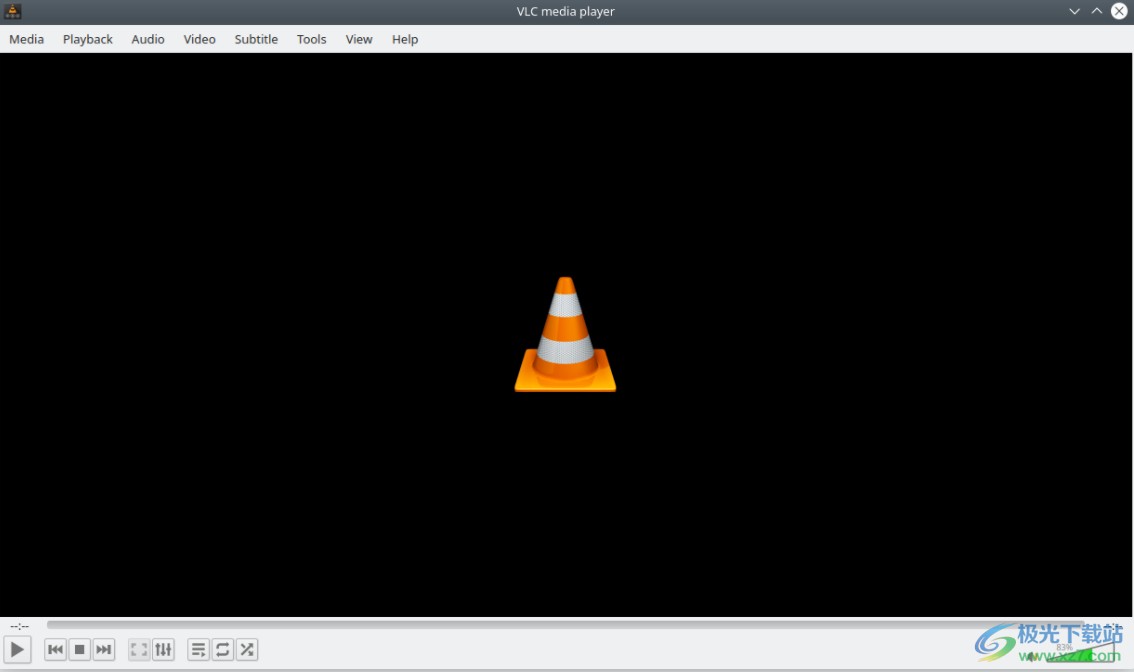The width and height of the screenshot is (1134, 672).
Task: Click the VLC cone title bar icon
Action: [x=12, y=12]
